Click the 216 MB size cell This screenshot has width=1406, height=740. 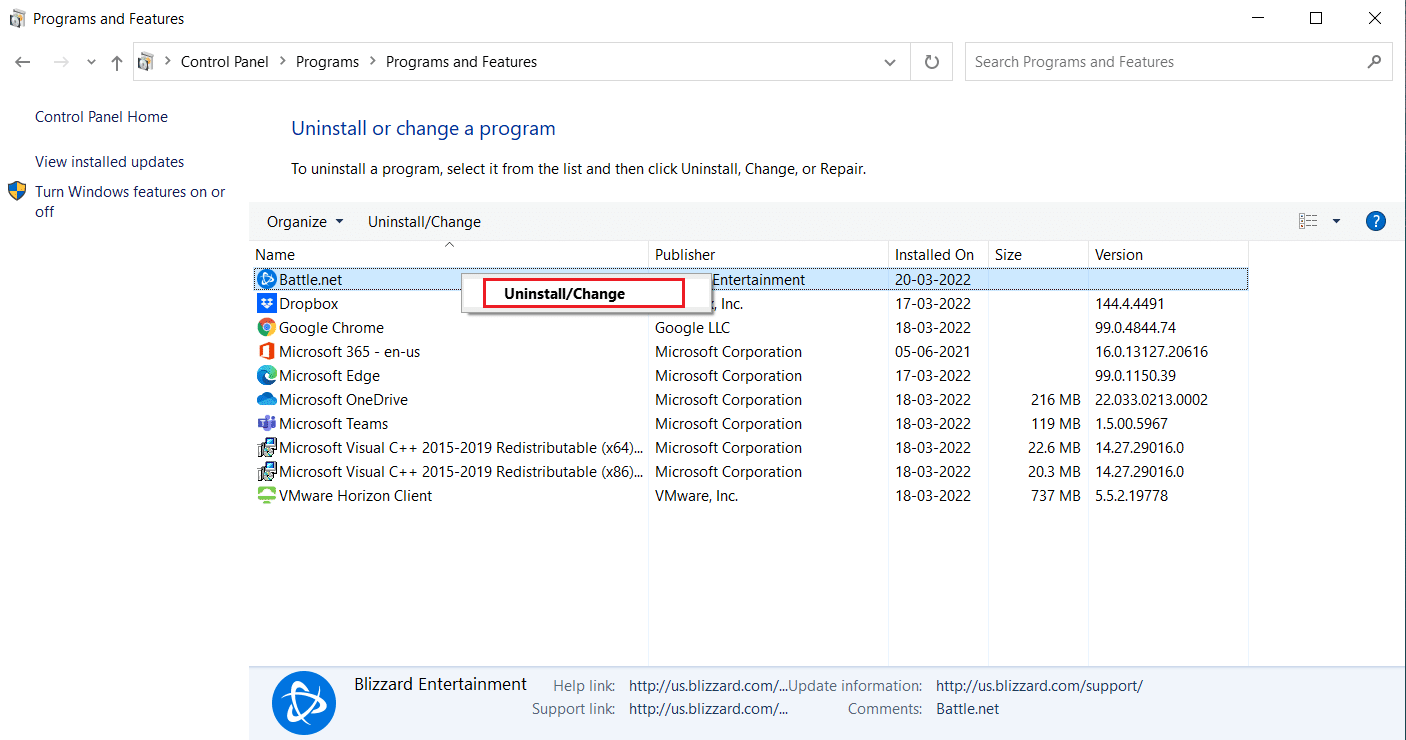[x=1056, y=400]
